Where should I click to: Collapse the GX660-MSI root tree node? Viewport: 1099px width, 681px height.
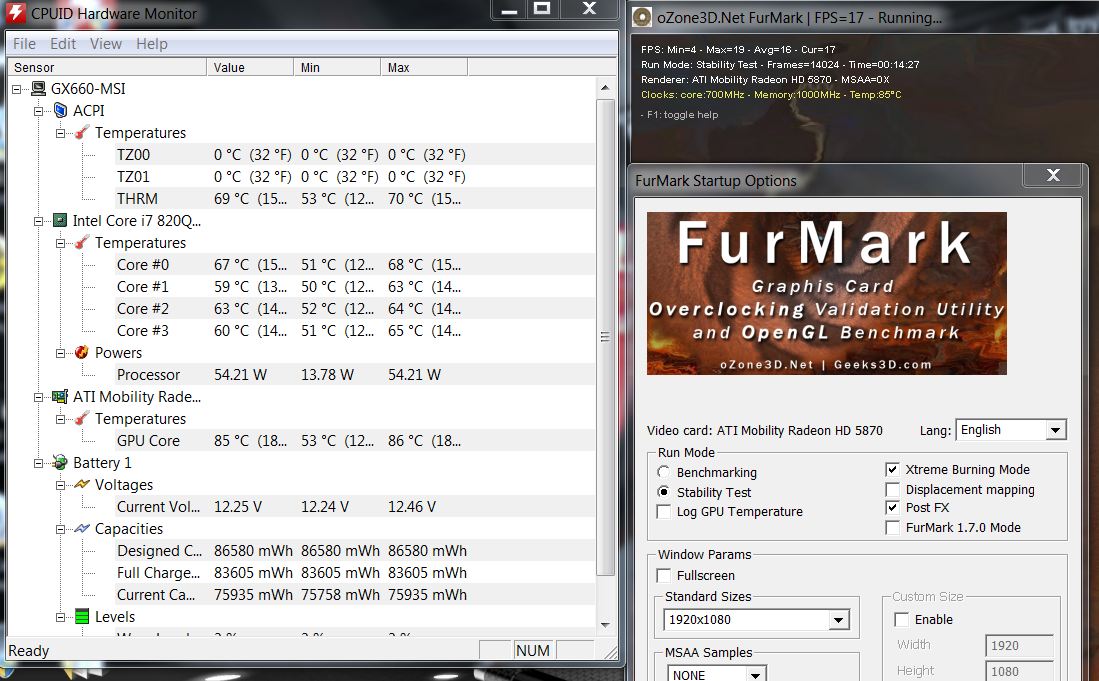[17, 89]
